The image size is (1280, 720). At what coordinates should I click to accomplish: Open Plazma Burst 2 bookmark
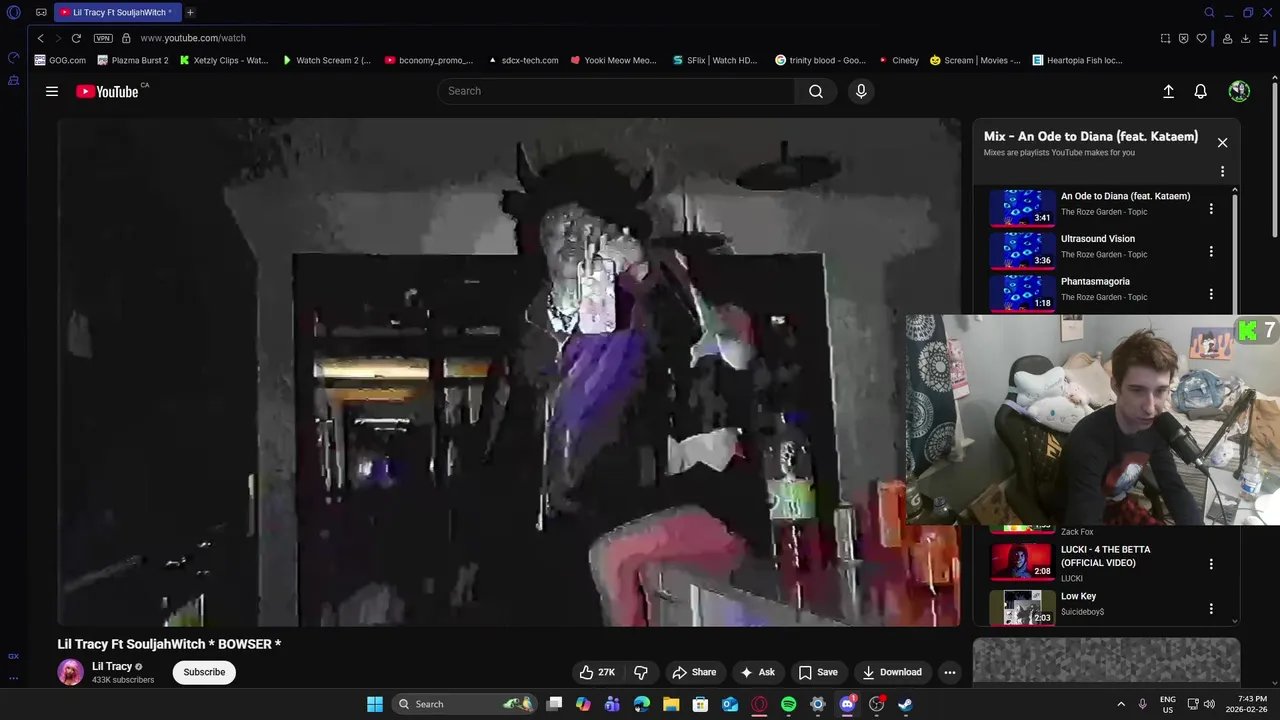coord(132,60)
